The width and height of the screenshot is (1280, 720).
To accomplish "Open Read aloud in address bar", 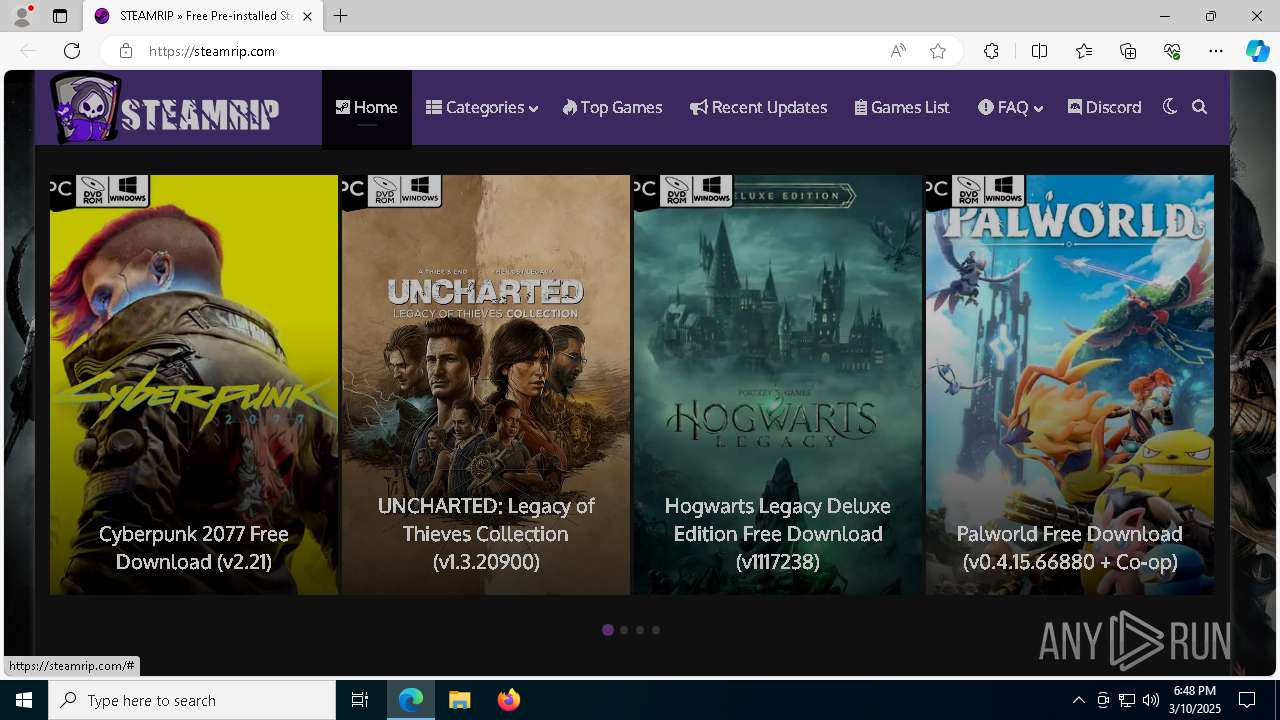I will point(898,51).
